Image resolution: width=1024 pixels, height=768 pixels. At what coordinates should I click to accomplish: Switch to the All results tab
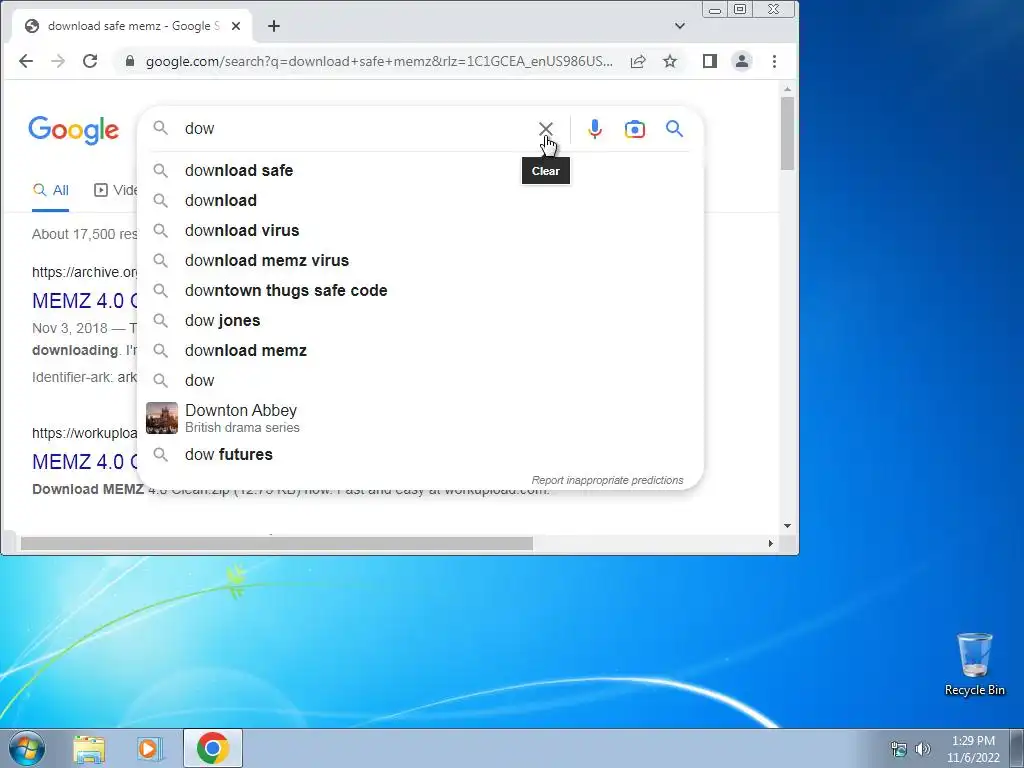pos(50,190)
